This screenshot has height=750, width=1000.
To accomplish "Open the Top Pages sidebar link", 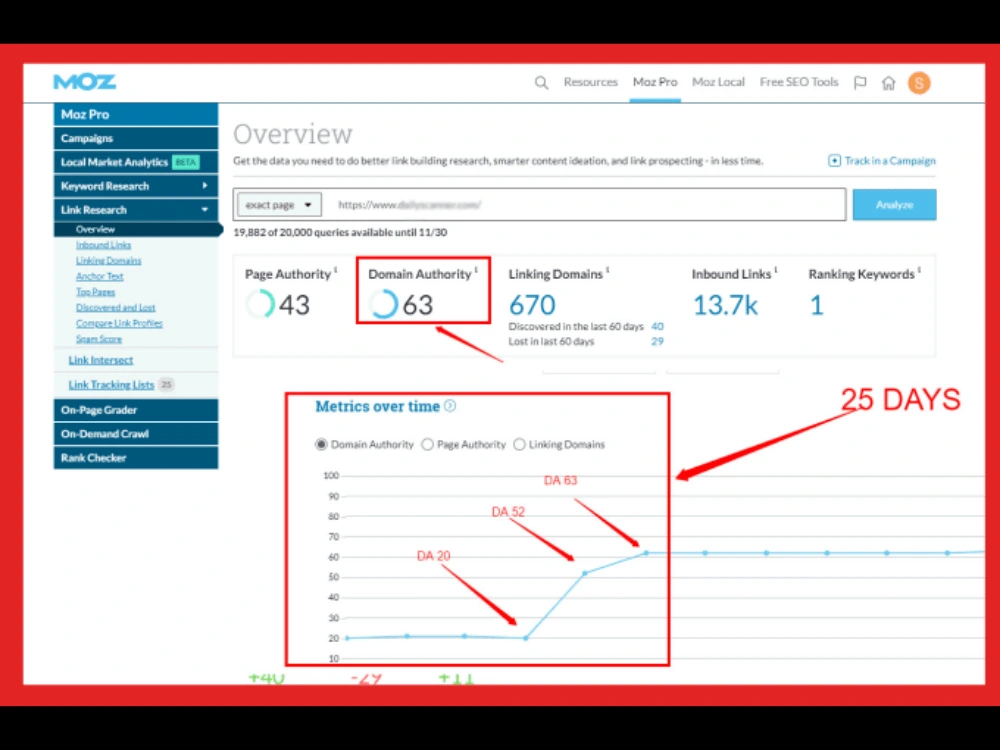I will click(96, 292).
